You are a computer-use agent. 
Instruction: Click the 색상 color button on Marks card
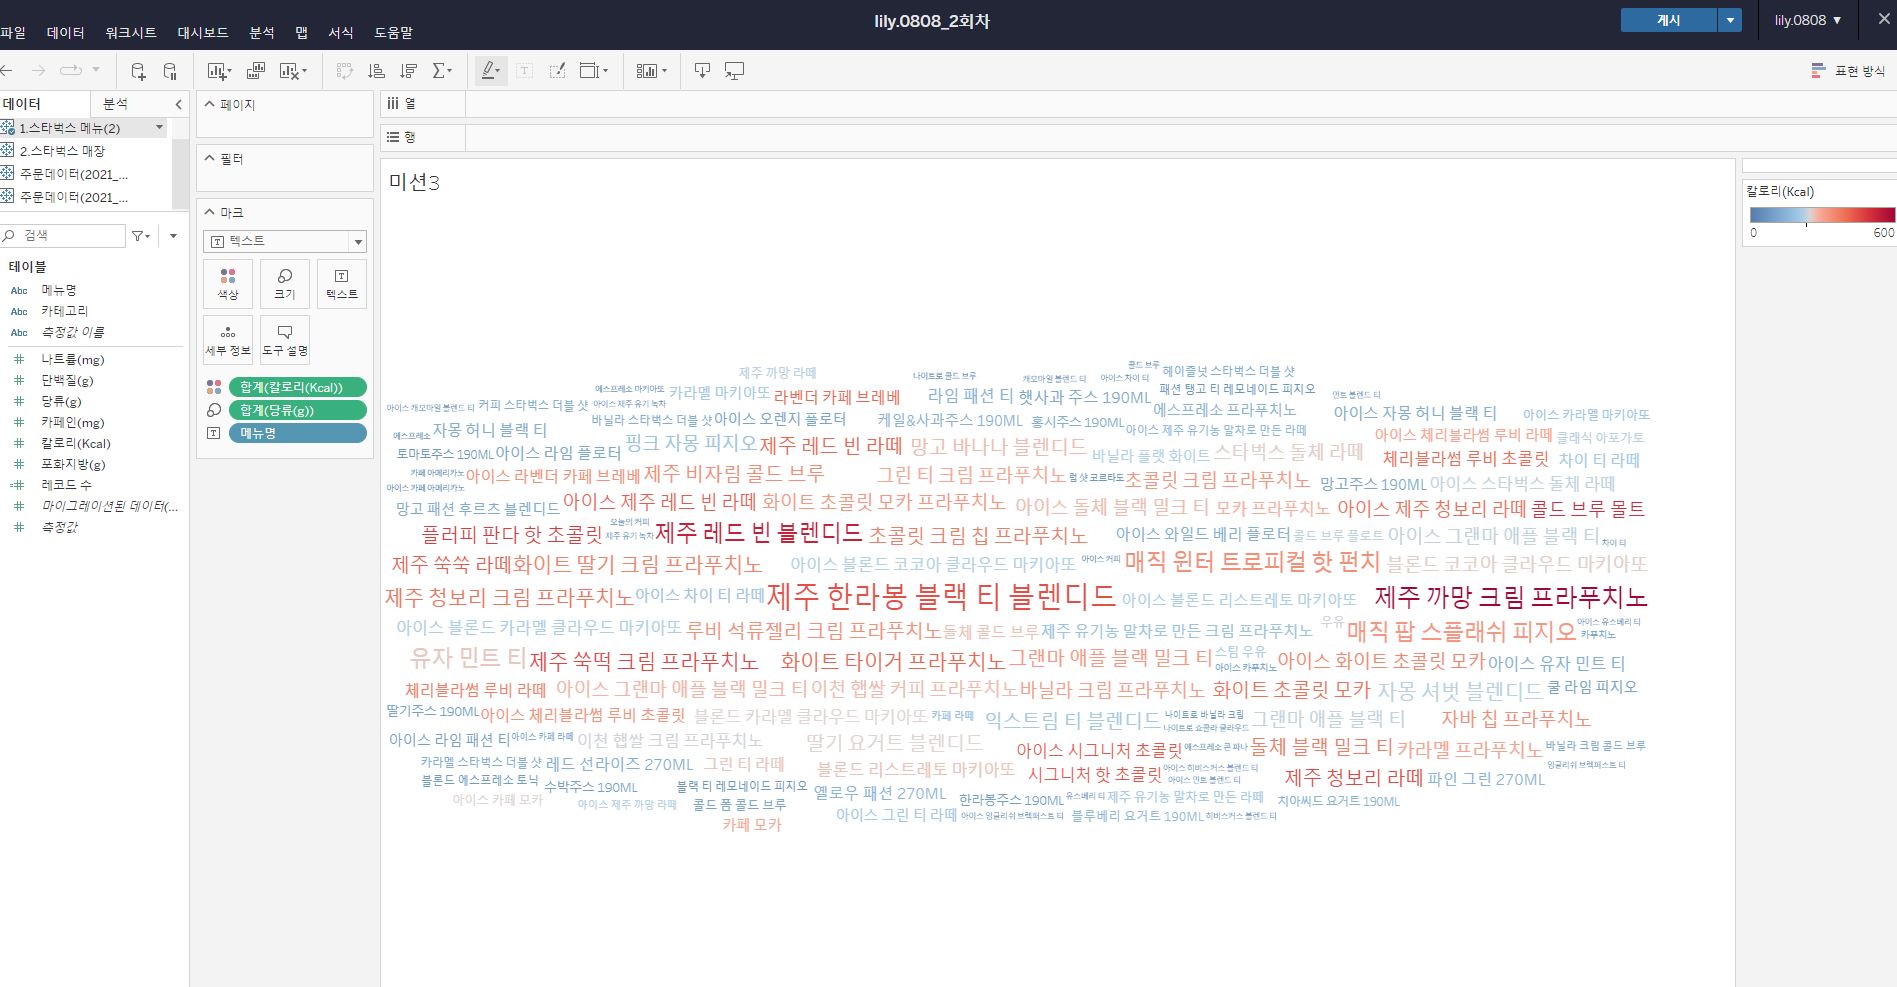point(228,284)
